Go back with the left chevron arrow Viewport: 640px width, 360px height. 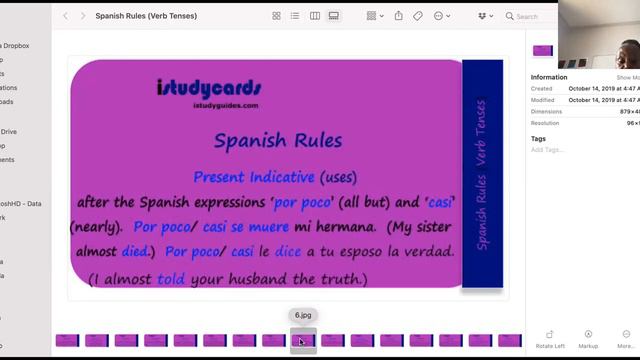click(65, 16)
